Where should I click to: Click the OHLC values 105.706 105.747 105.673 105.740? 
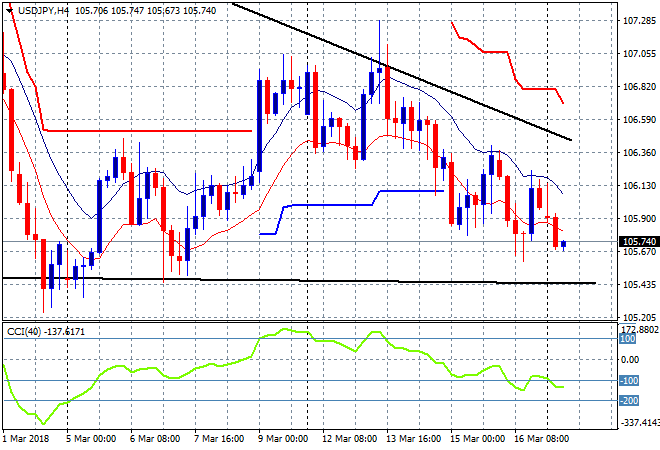coord(146,11)
